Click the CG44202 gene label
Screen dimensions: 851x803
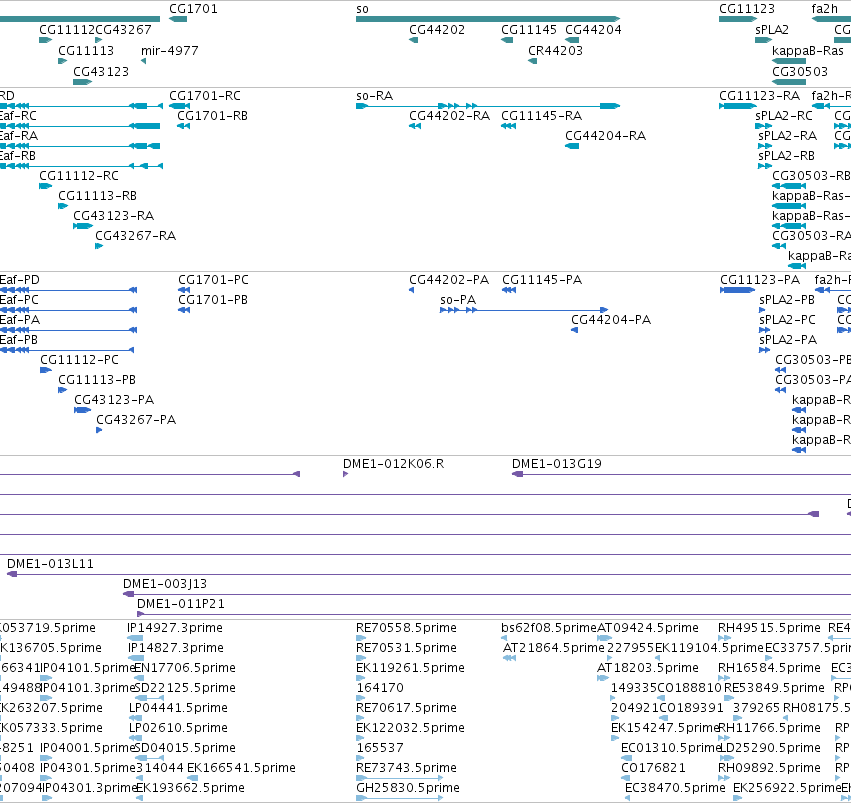[x=437, y=30]
